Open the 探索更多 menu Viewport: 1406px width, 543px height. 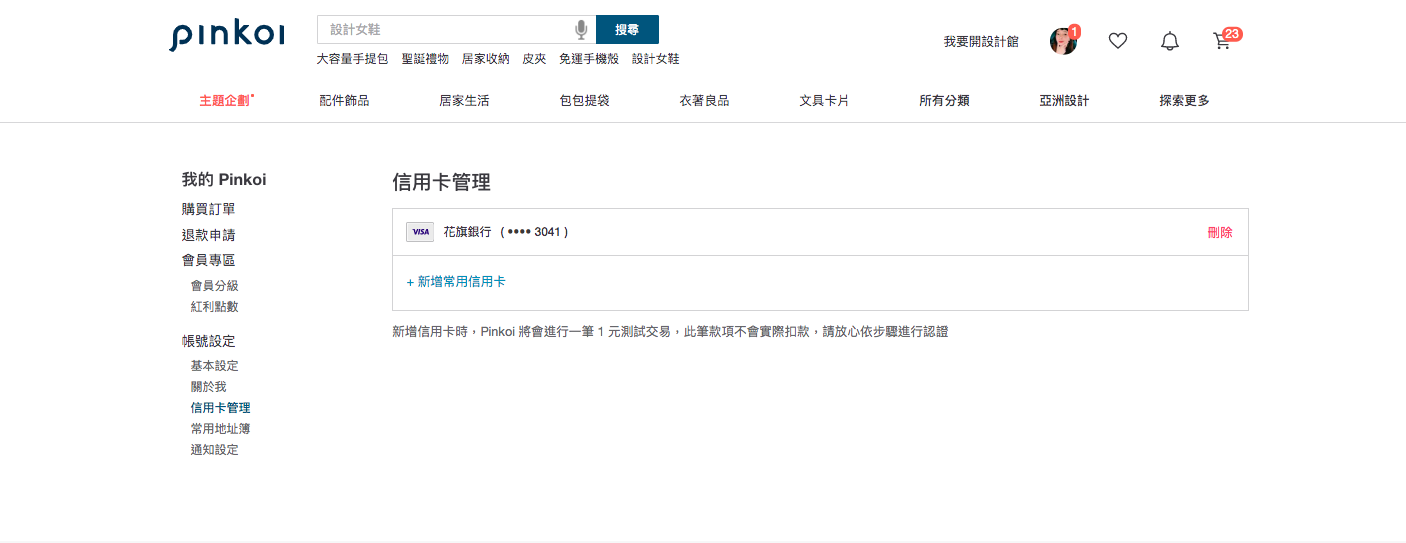pyautogui.click(x=1184, y=101)
